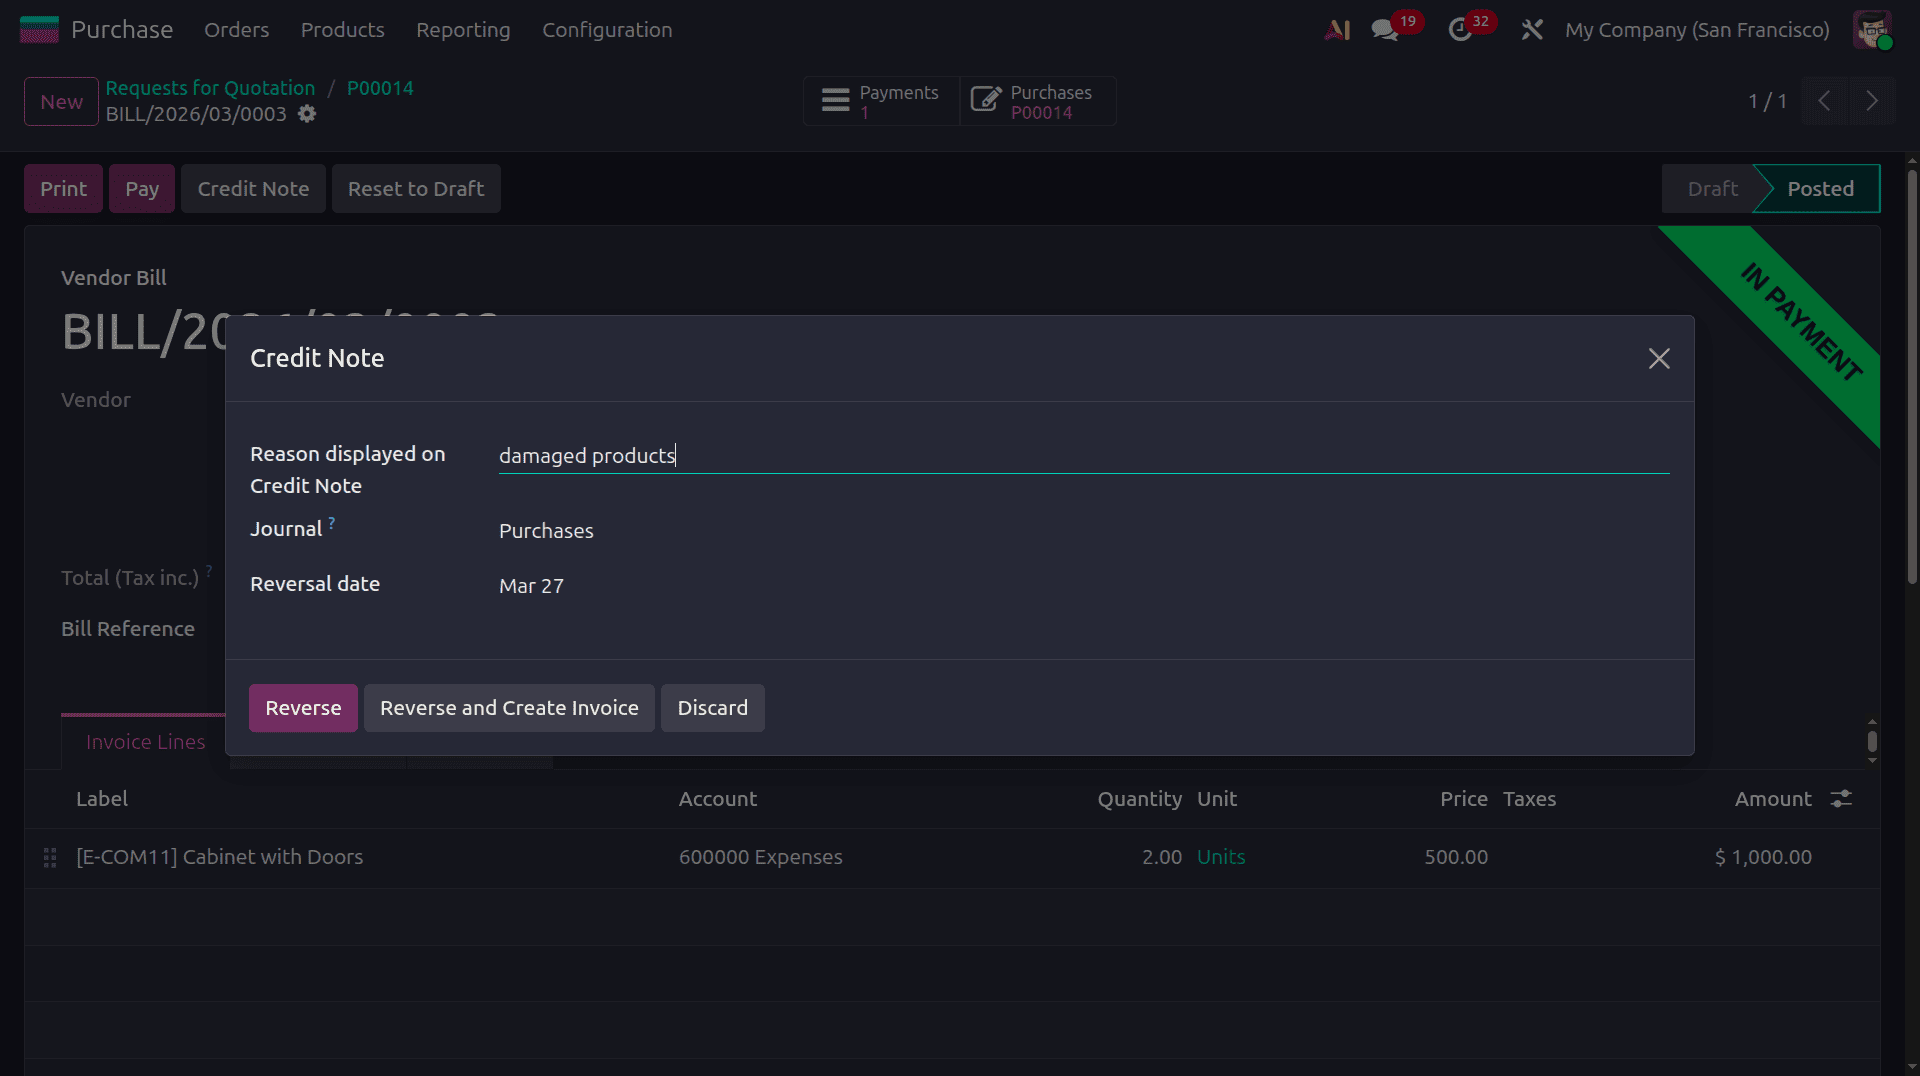Open the AI assistant icon in the top bar

pos(1338,29)
